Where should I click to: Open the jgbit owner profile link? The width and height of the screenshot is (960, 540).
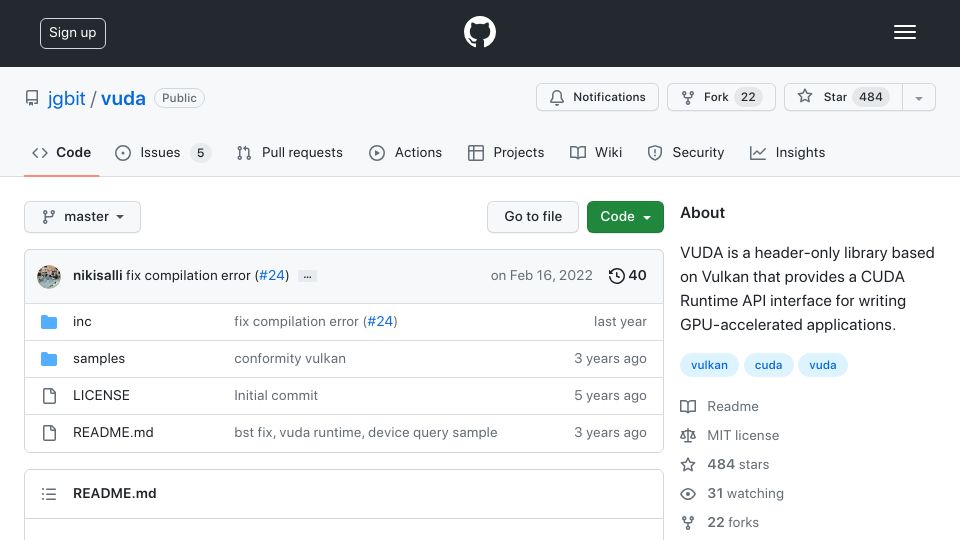point(66,98)
